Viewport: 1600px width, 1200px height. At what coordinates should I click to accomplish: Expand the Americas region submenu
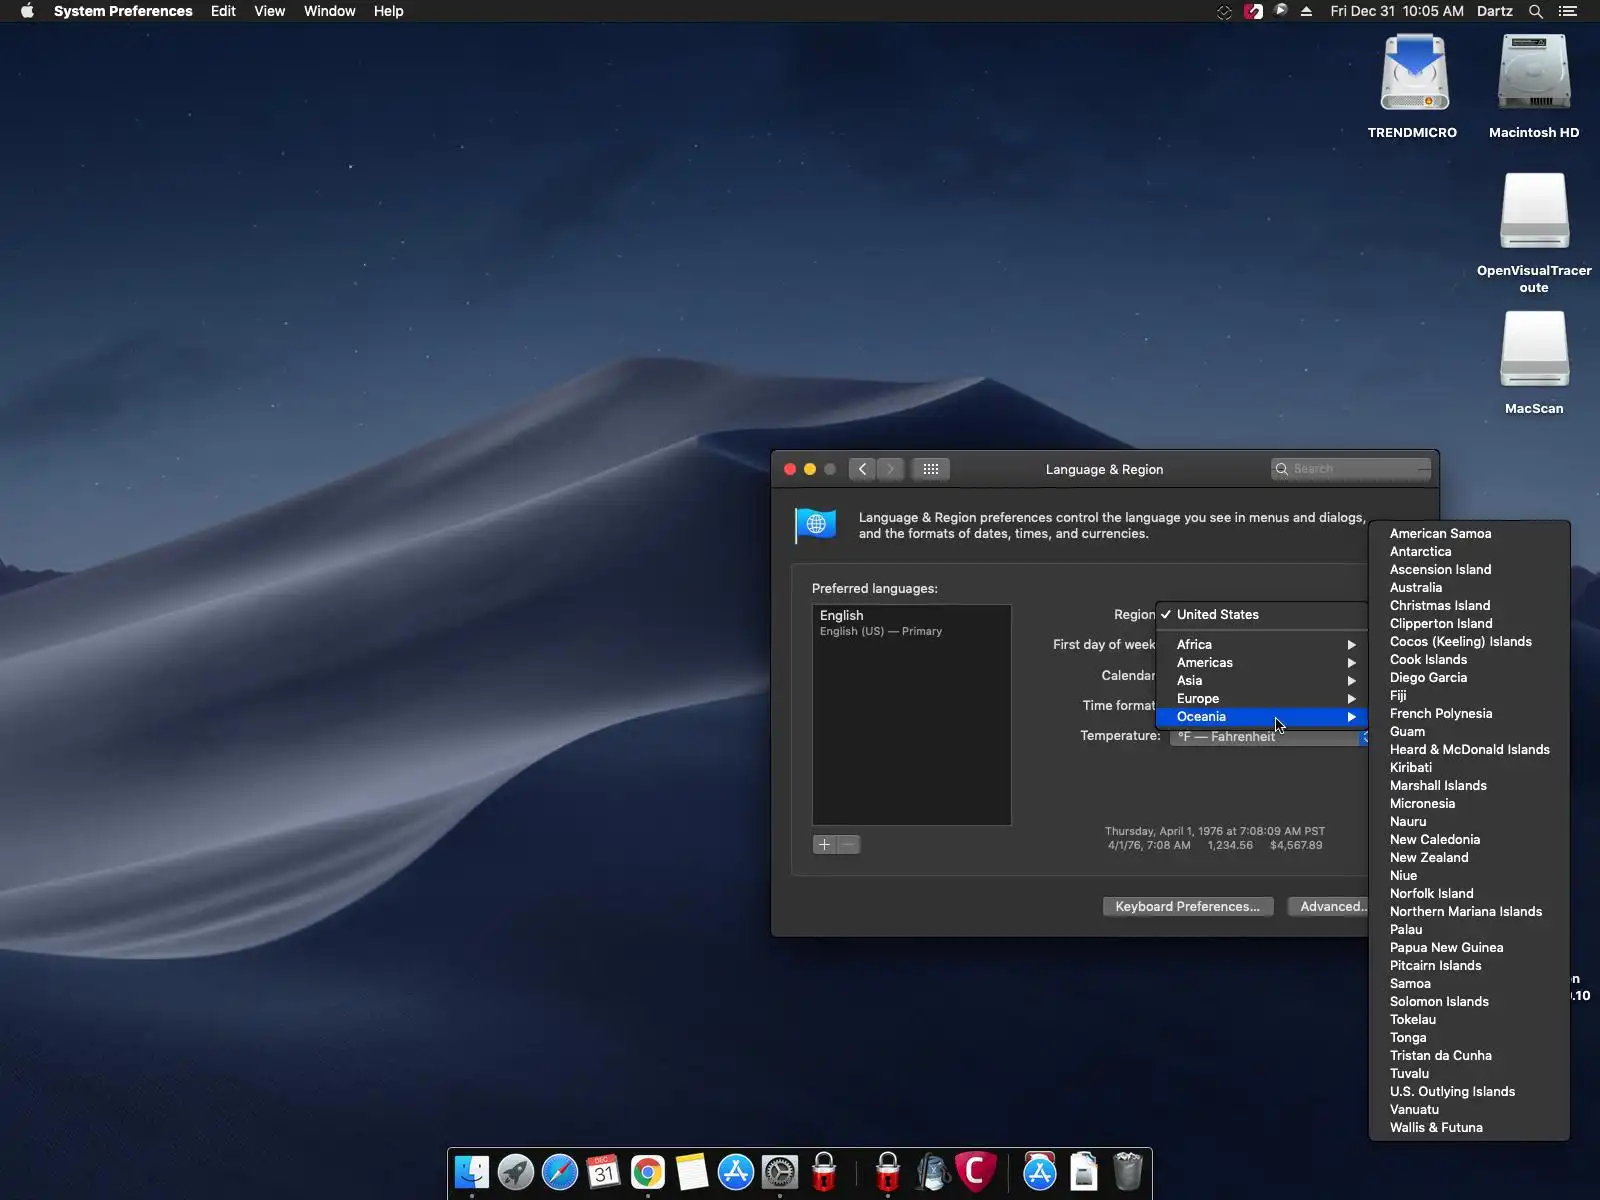click(1262, 663)
